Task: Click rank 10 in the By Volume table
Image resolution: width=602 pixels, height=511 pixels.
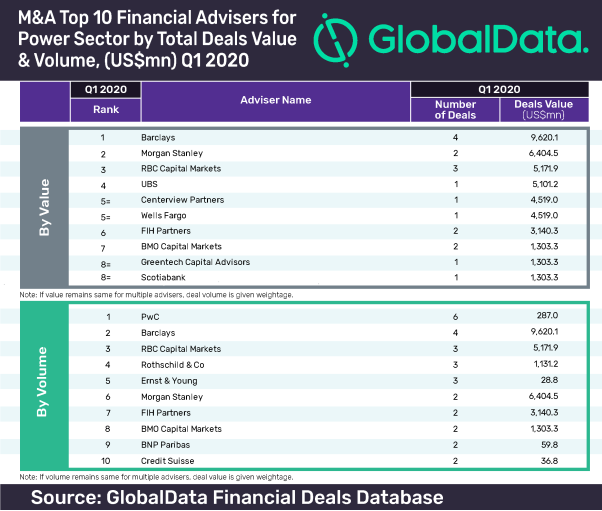Action: pyautogui.click(x=106, y=461)
